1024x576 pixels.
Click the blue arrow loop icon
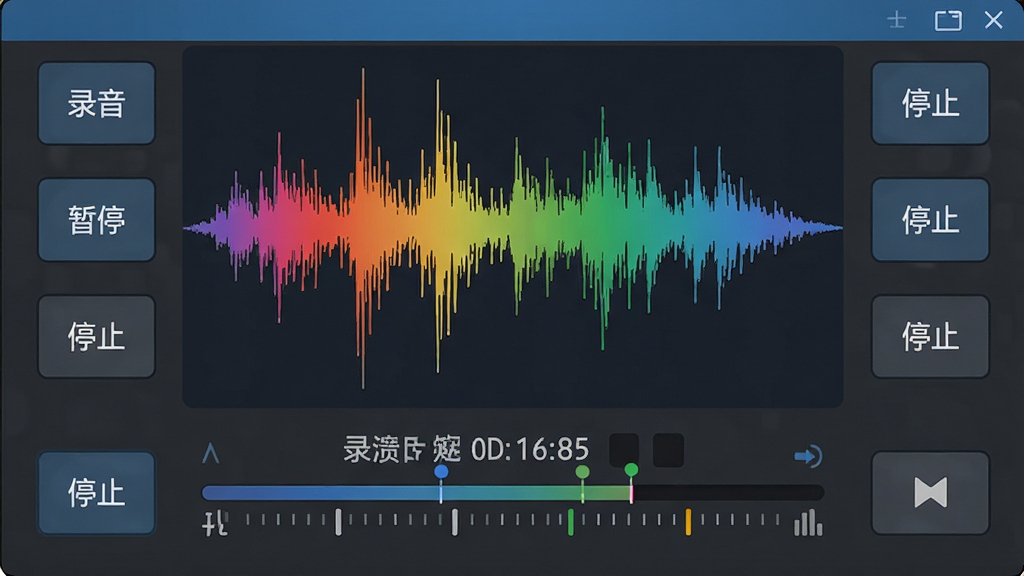[808, 456]
